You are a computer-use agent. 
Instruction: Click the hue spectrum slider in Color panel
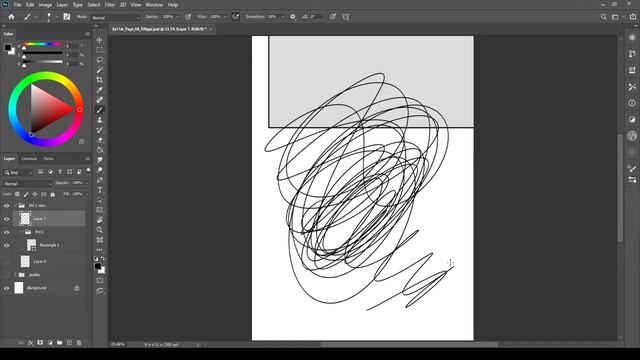43,44
